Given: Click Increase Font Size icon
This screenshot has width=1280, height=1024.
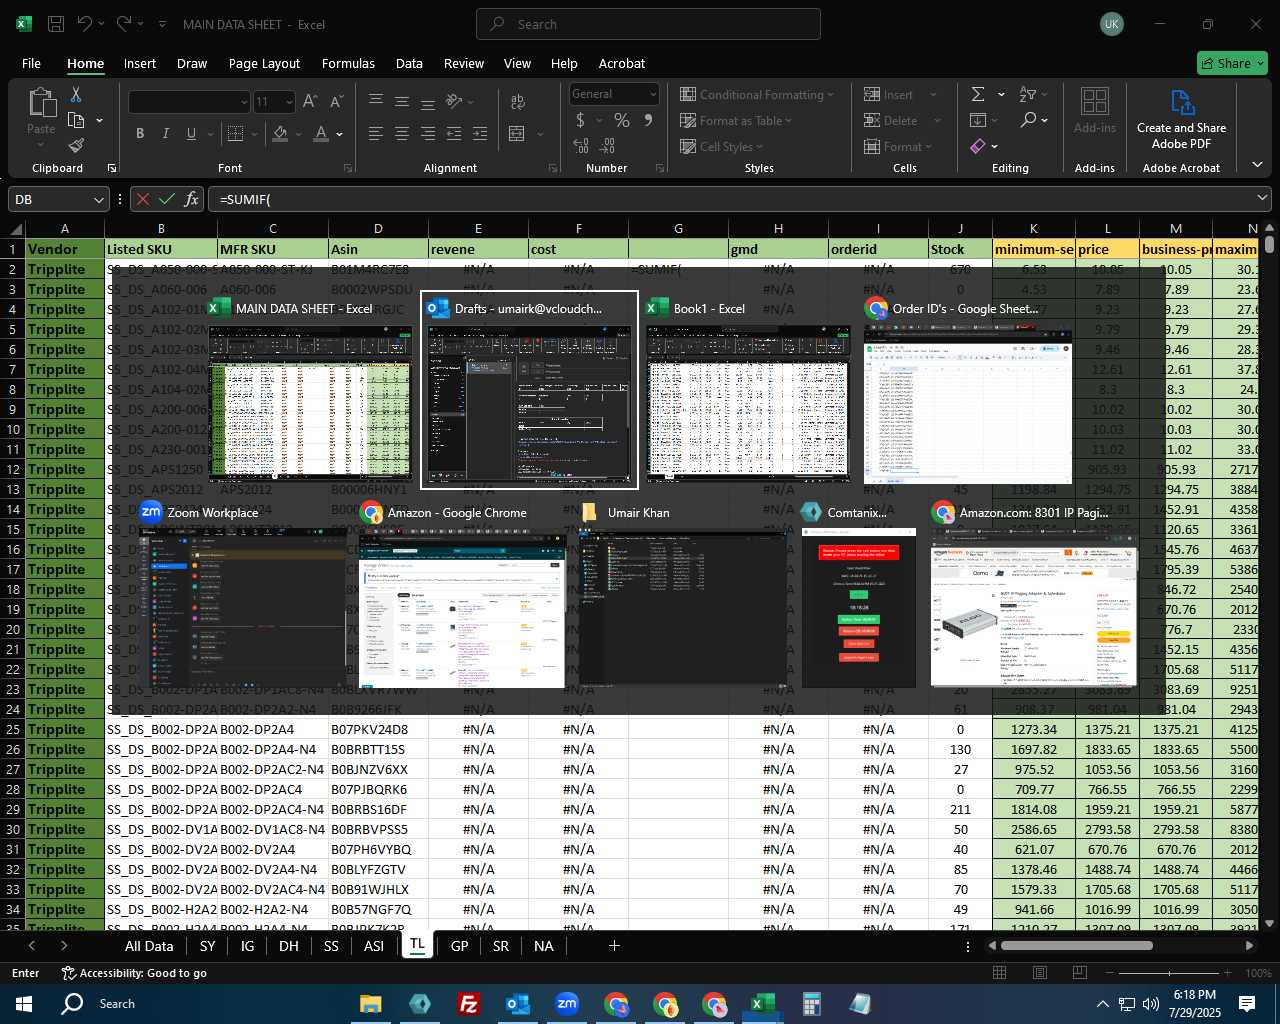Looking at the screenshot, I should 310,101.
